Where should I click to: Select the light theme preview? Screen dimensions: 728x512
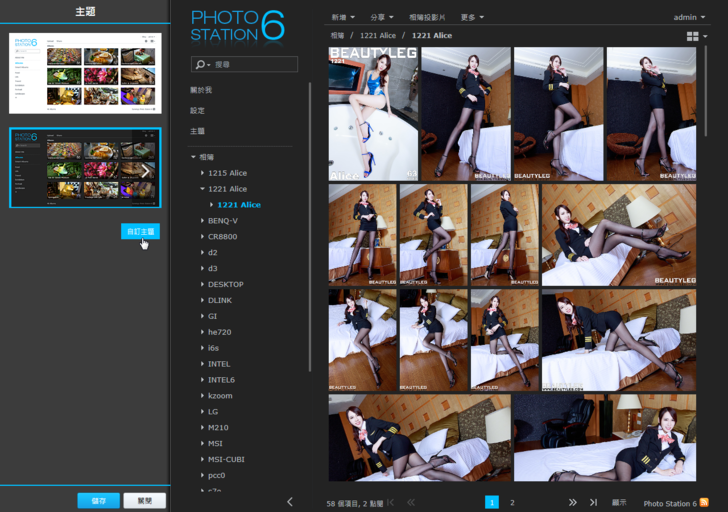(x=85, y=71)
